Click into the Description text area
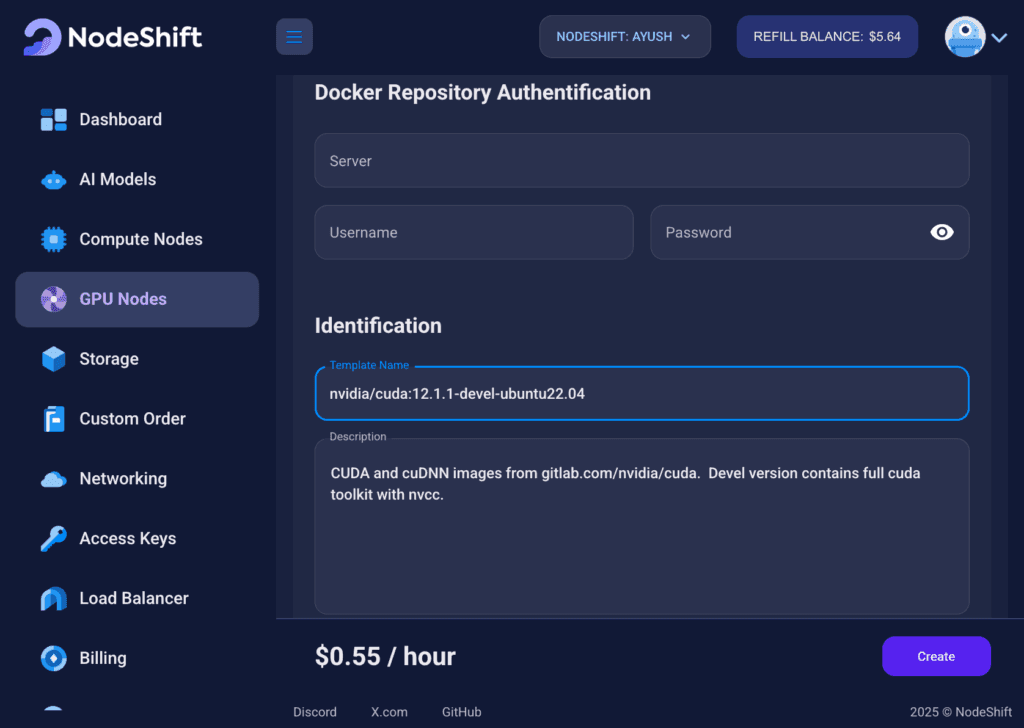The image size is (1024, 728). click(641, 526)
